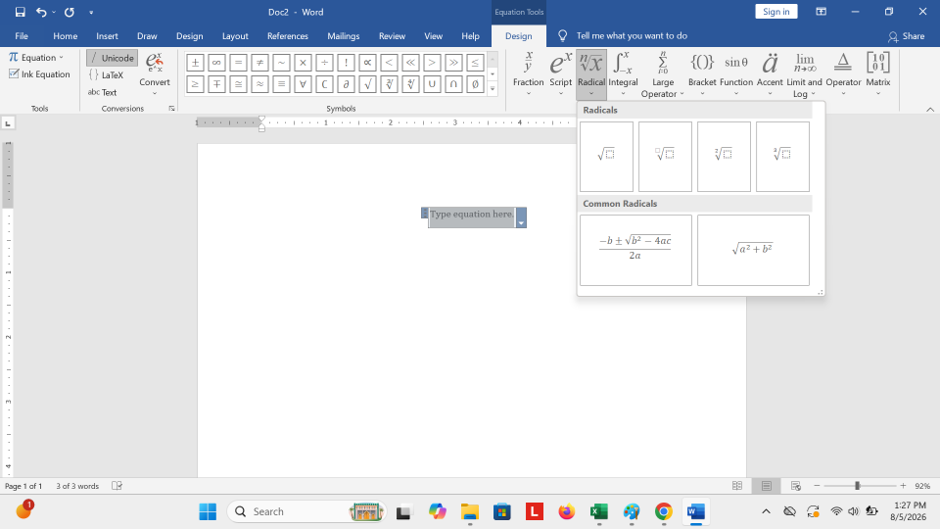This screenshot has height=529, width=940.
Task: Insert the approximately-equal (≅) symbol
Action: click(x=238, y=84)
